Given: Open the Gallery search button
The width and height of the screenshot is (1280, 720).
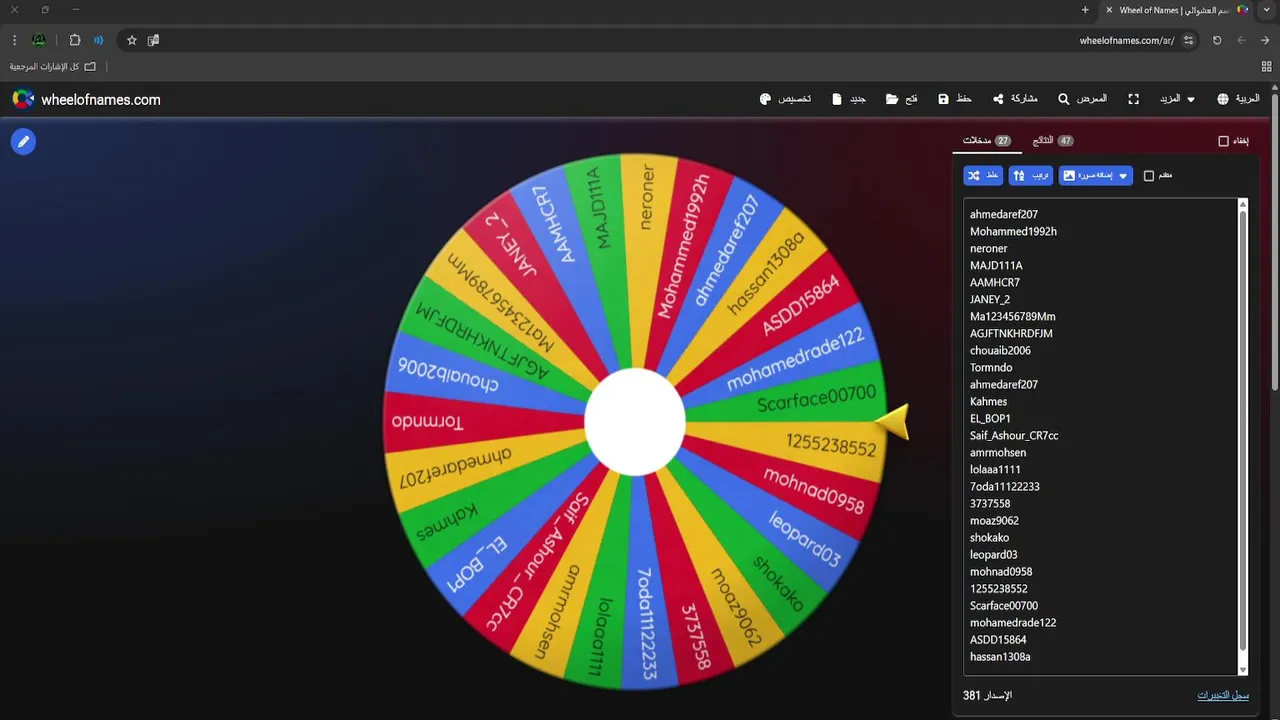Looking at the screenshot, I should [1083, 99].
